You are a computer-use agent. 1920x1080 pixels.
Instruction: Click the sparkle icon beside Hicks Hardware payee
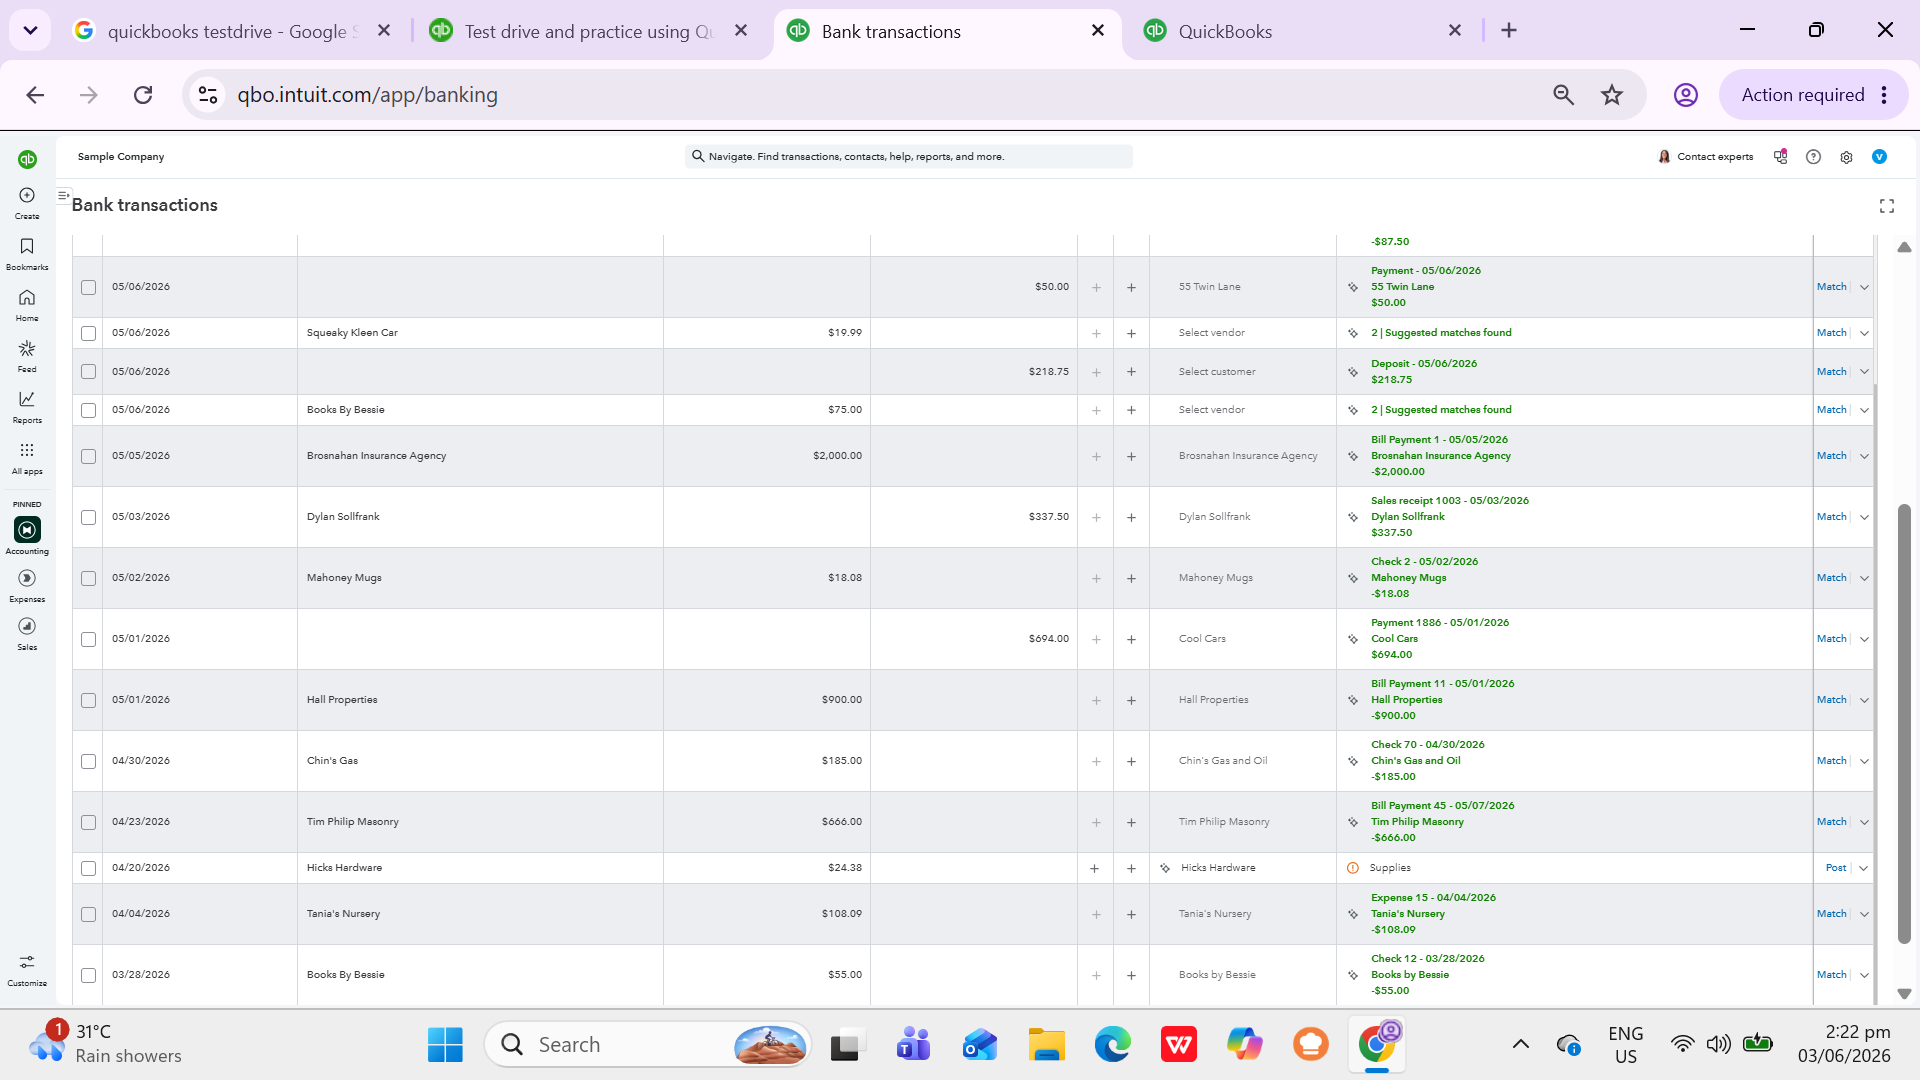pos(1165,868)
